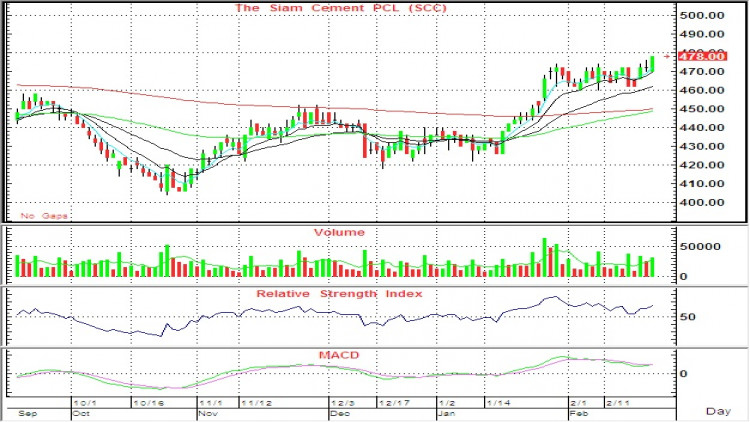Select the 0 label on the MACD axis
The height and width of the screenshot is (422, 750).
(x=684, y=374)
